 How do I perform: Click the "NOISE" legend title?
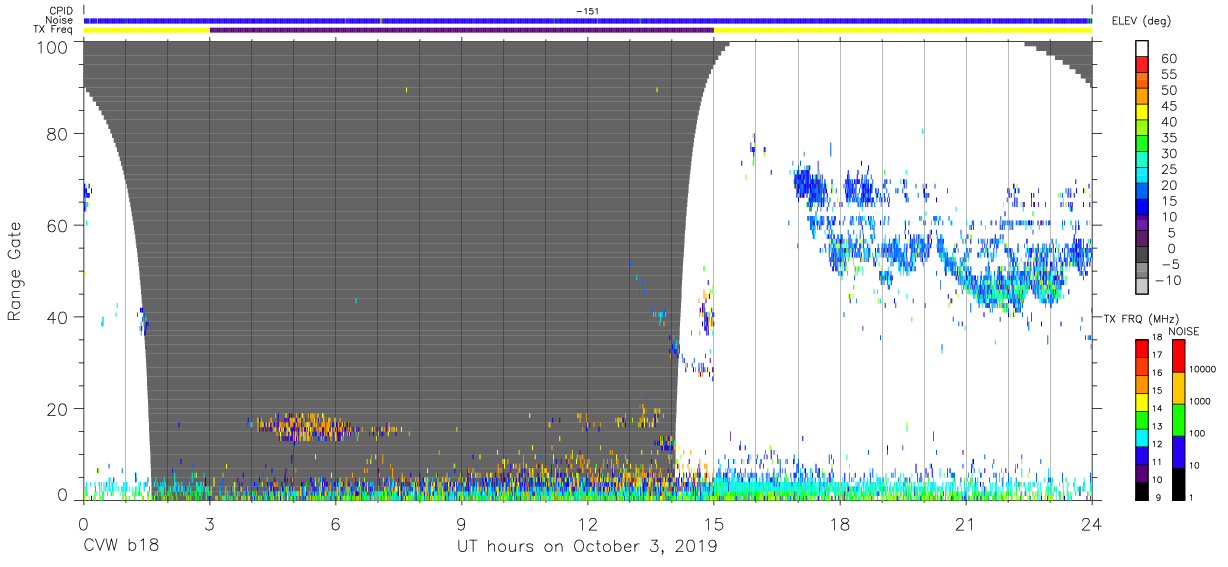(1183, 331)
